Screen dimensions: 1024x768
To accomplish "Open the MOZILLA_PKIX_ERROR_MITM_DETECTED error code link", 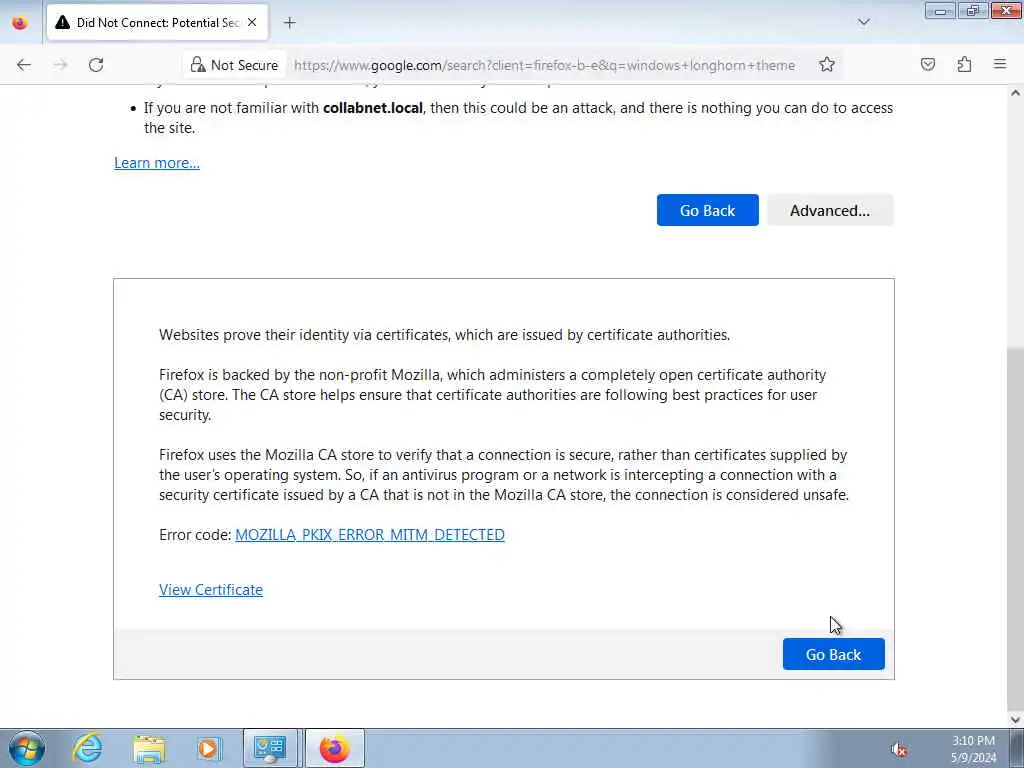I will tap(370, 535).
